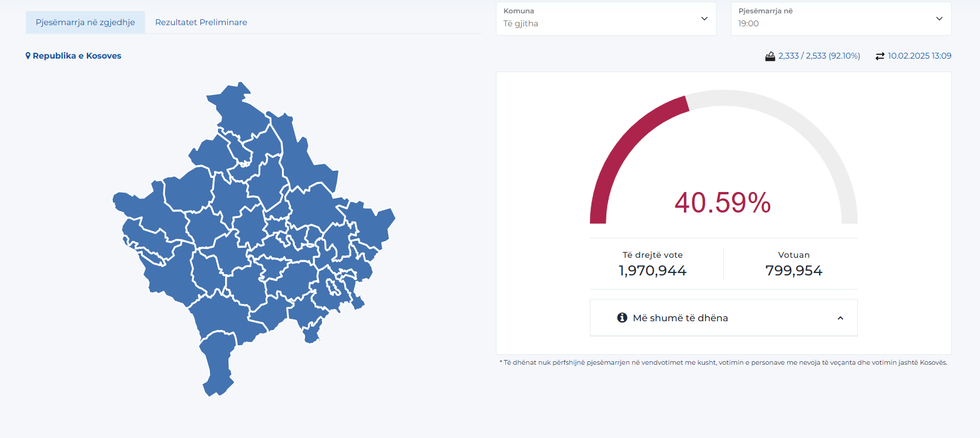The image size is (980, 438).
Task: Click the 10.02.2025 13:09 update timestamp
Action: pyautogui.click(x=919, y=56)
